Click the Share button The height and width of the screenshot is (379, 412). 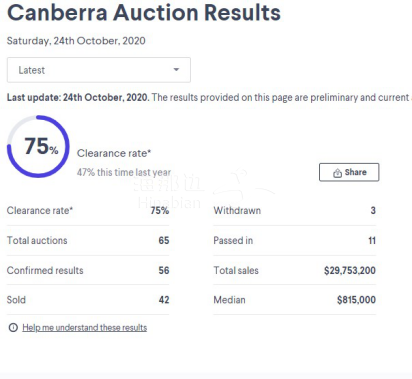point(349,172)
